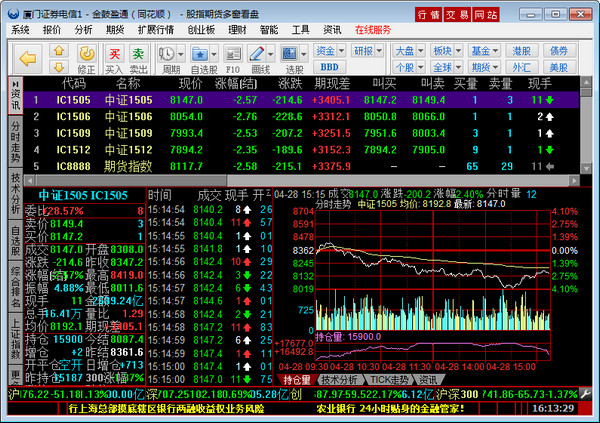Select the 分时走势 side tab

(x=15, y=142)
